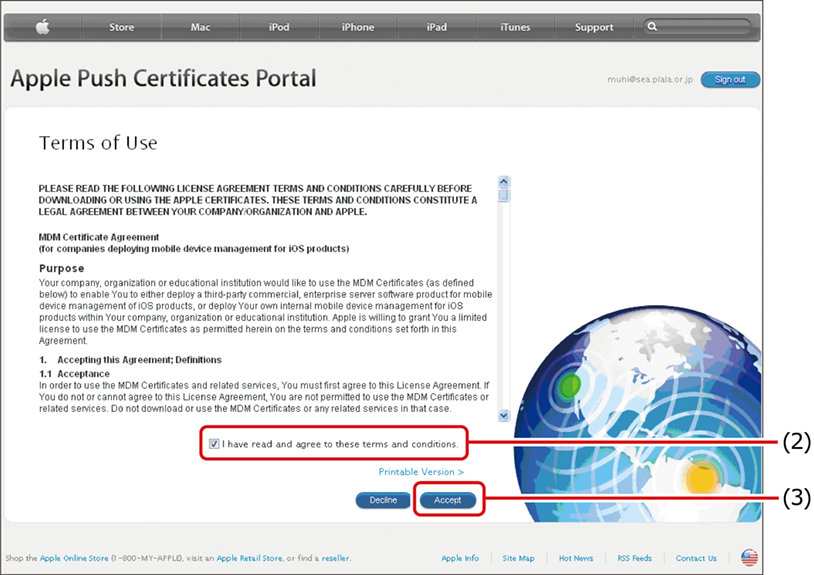
Task: Open the Store menu
Action: 121,27
